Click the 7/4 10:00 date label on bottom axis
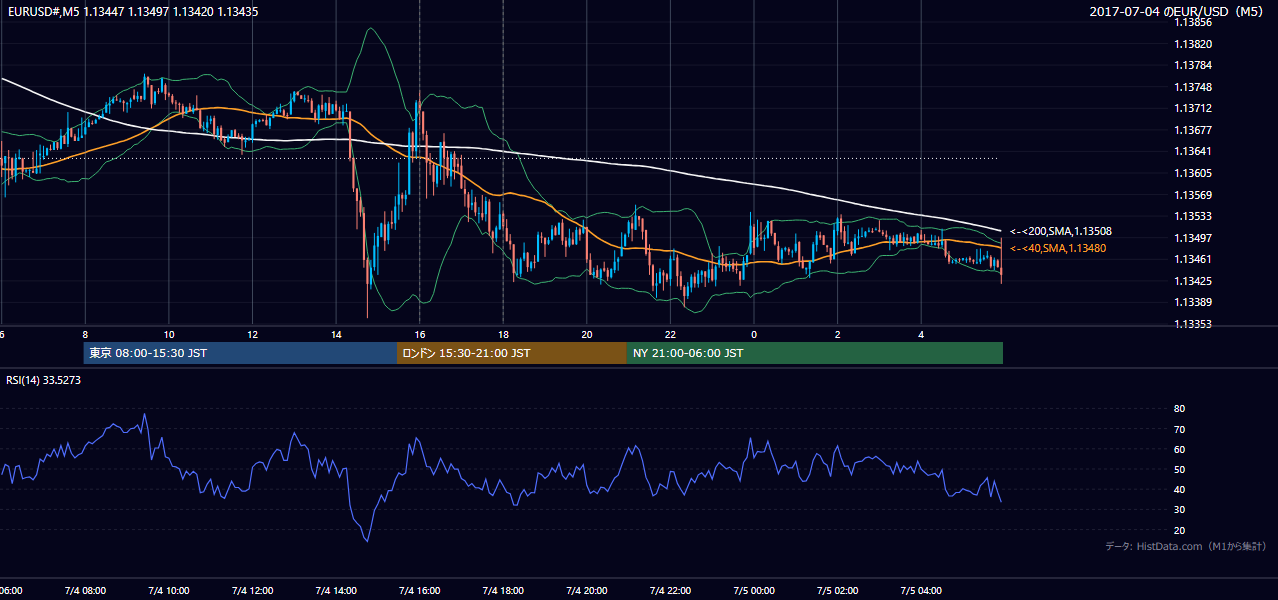The image size is (1278, 600). [x=167, y=591]
